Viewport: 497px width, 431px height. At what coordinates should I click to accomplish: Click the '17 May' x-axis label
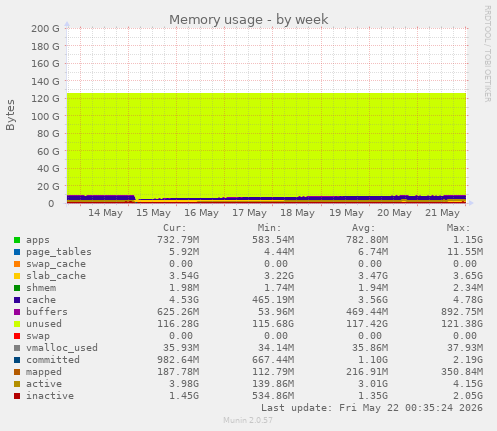click(249, 213)
